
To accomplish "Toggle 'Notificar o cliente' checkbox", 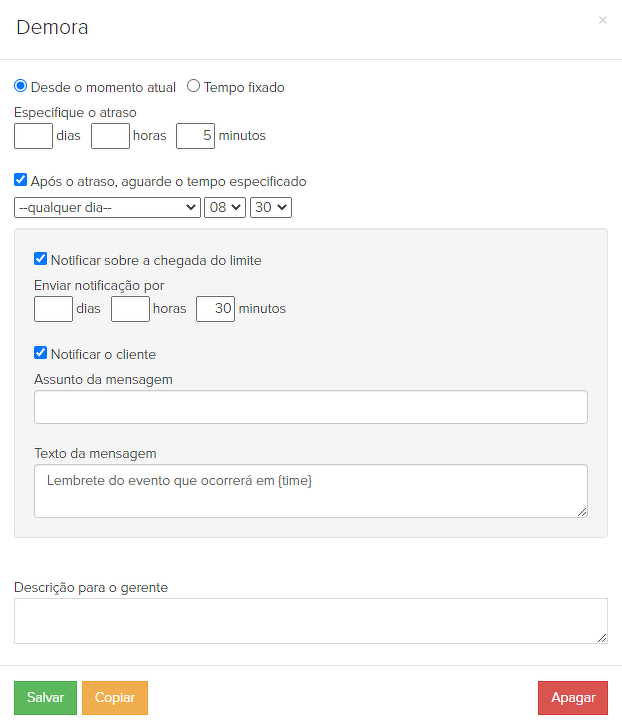I will coord(41,353).
